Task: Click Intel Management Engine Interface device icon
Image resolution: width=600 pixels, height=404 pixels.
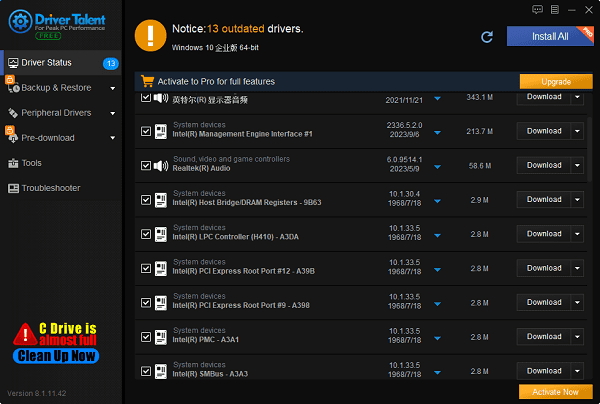Action: point(161,131)
